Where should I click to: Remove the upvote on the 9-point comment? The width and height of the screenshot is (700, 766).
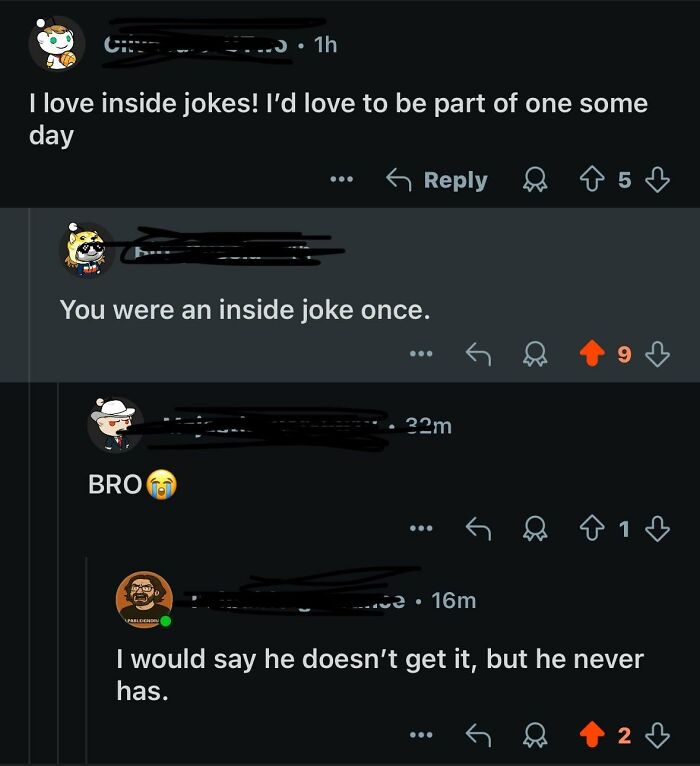[592, 353]
